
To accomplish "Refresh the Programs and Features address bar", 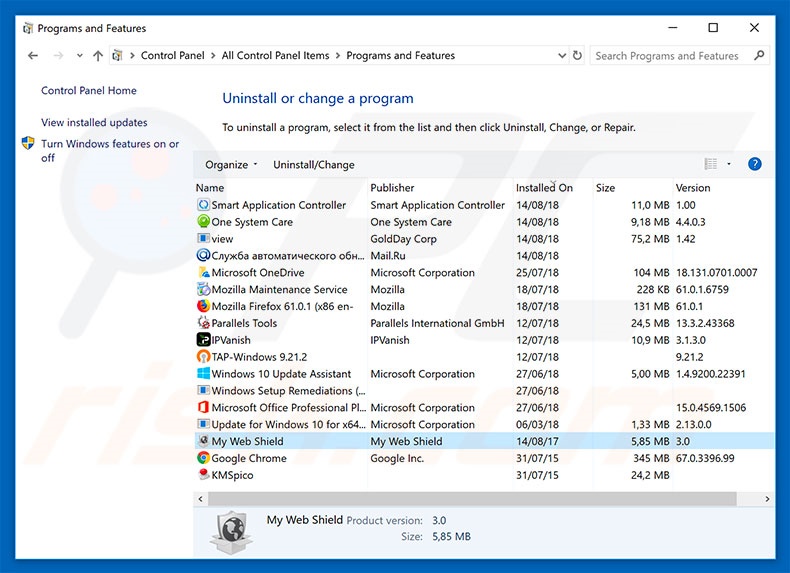I will pyautogui.click(x=577, y=55).
